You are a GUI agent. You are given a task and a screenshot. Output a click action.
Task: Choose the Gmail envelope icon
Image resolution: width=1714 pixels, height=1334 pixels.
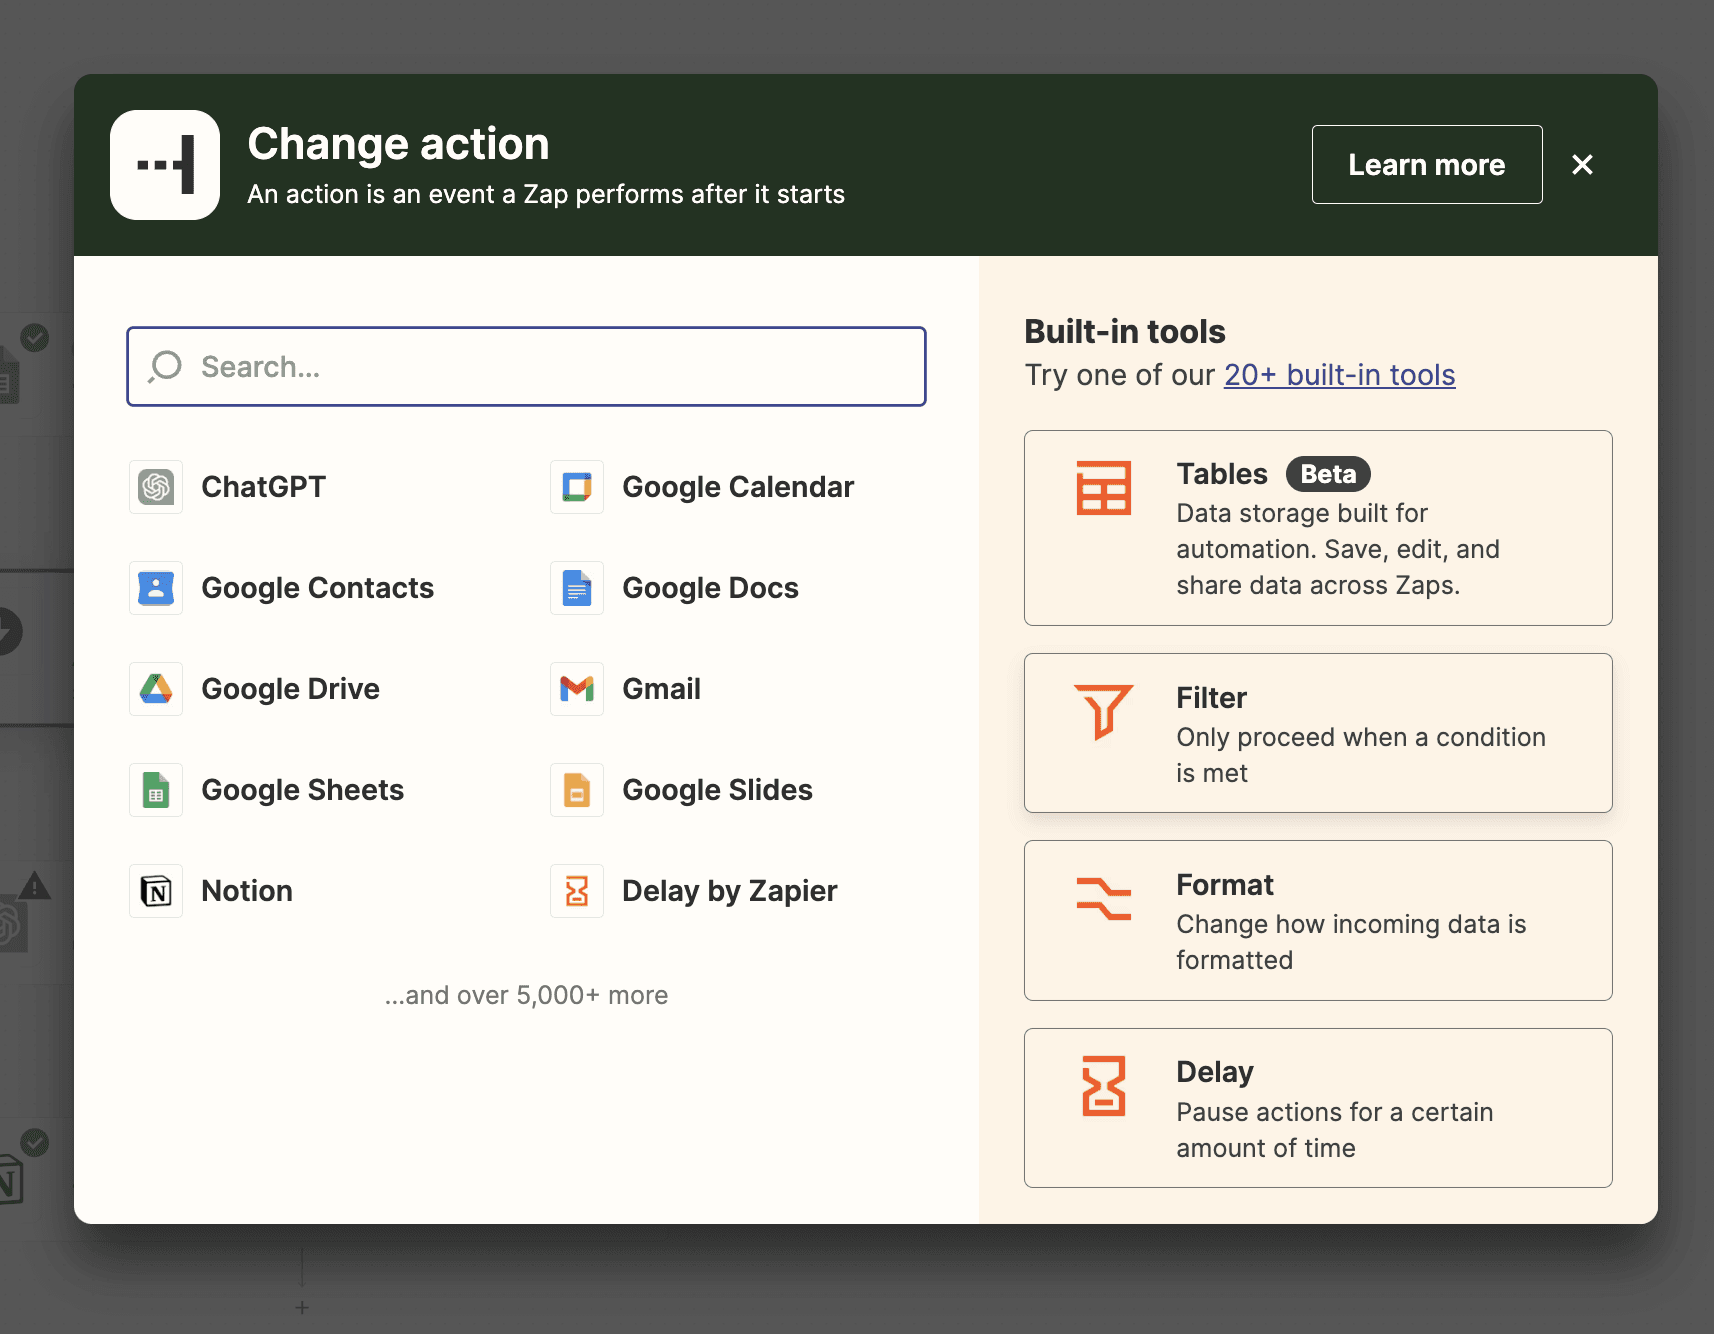577,689
